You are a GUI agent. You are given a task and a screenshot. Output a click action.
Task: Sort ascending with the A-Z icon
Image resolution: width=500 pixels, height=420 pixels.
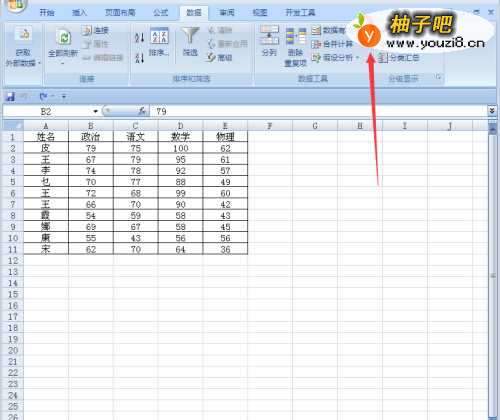(139, 37)
